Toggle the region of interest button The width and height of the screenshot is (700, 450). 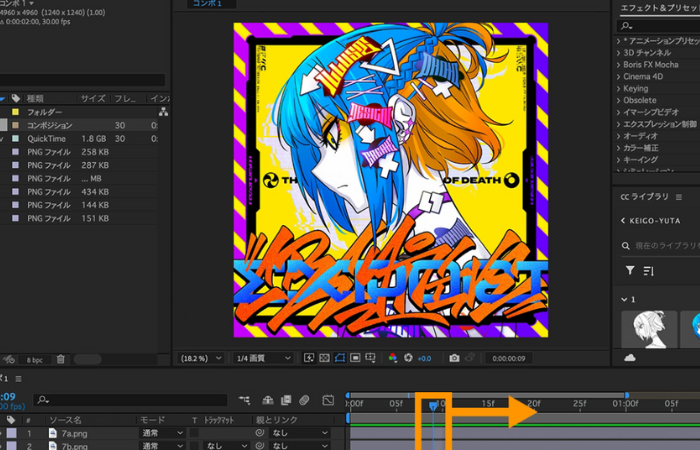click(x=356, y=358)
